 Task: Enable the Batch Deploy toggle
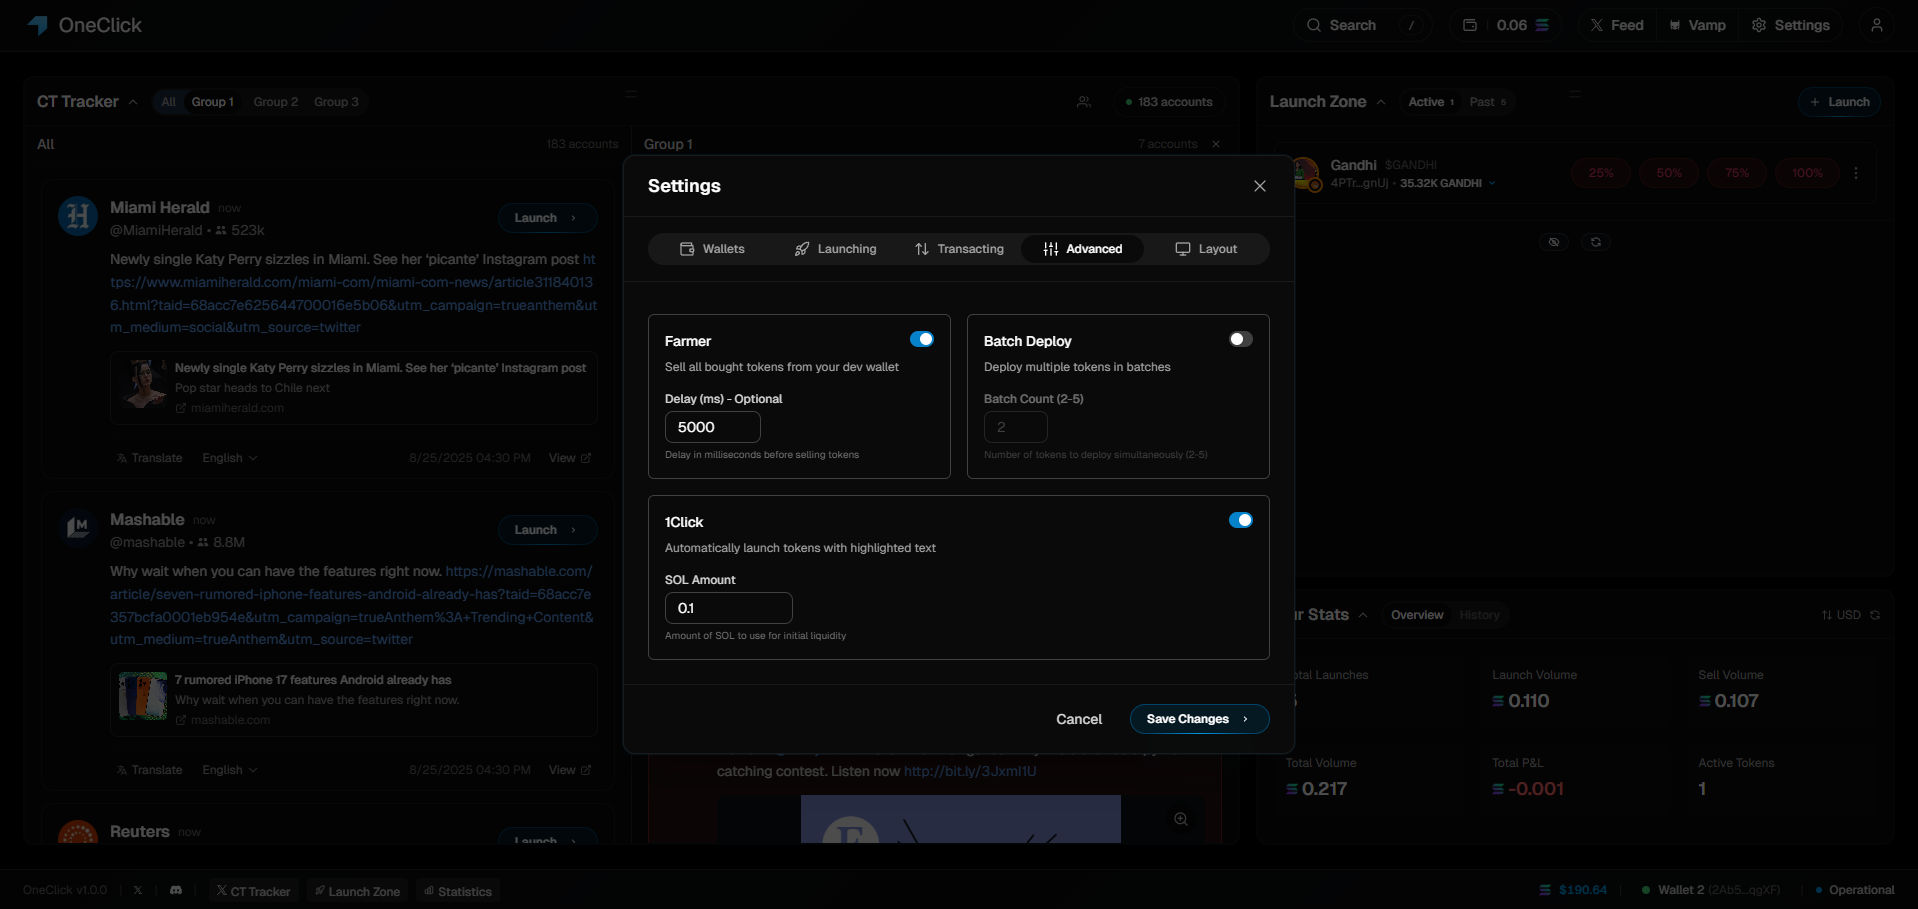coord(1241,339)
